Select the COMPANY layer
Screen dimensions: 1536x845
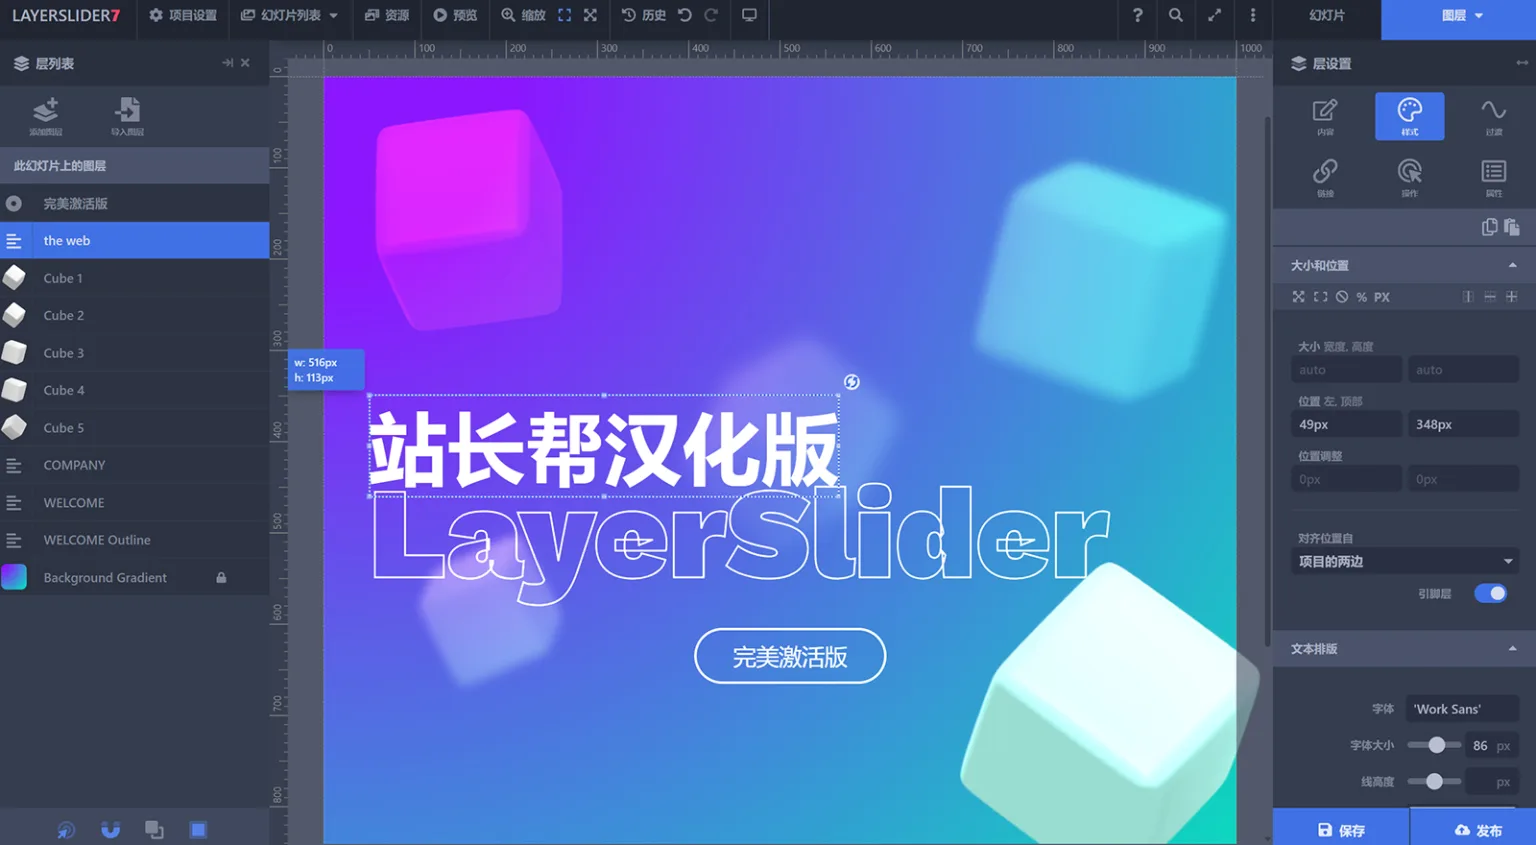(x=135, y=465)
